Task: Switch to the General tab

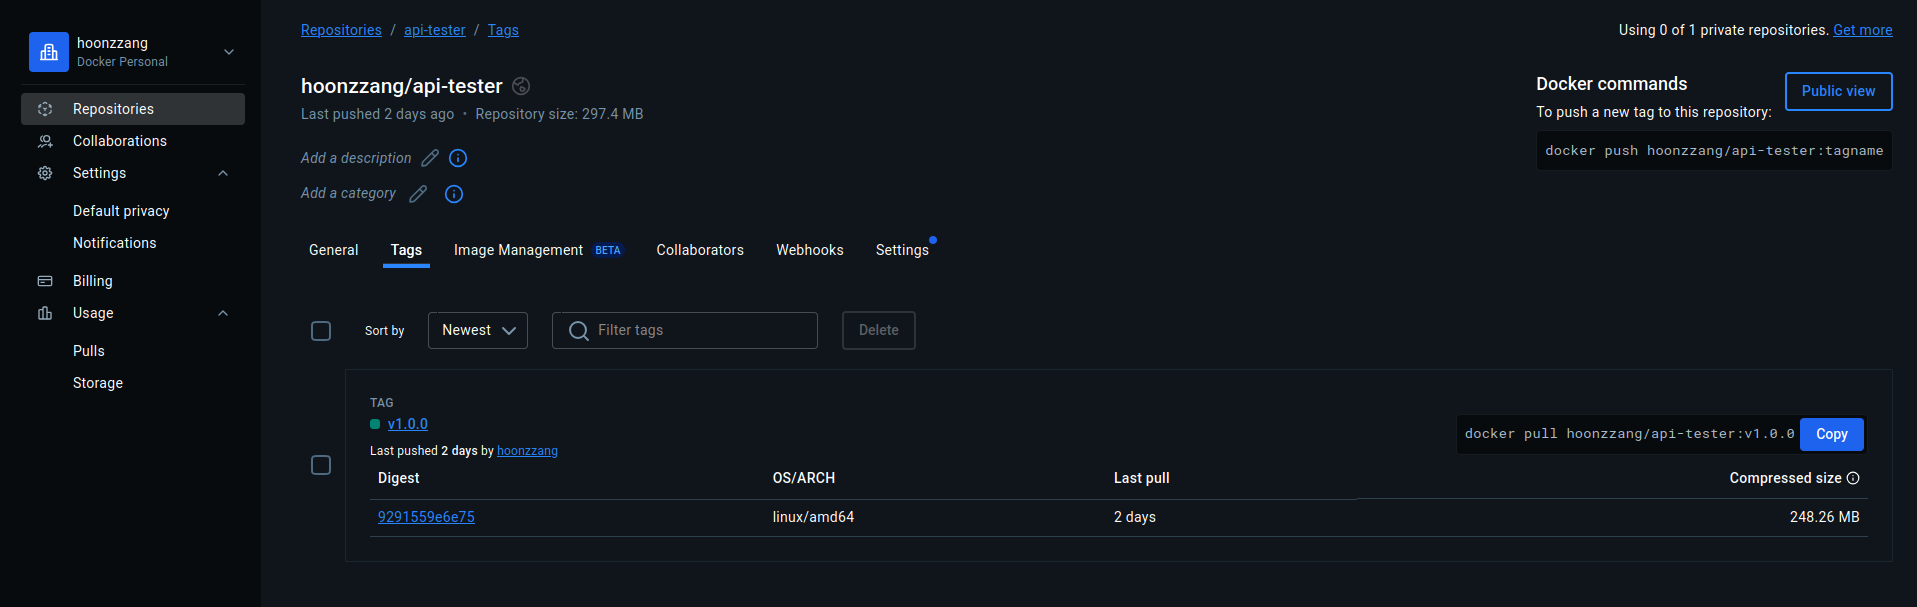Action: pos(333,250)
